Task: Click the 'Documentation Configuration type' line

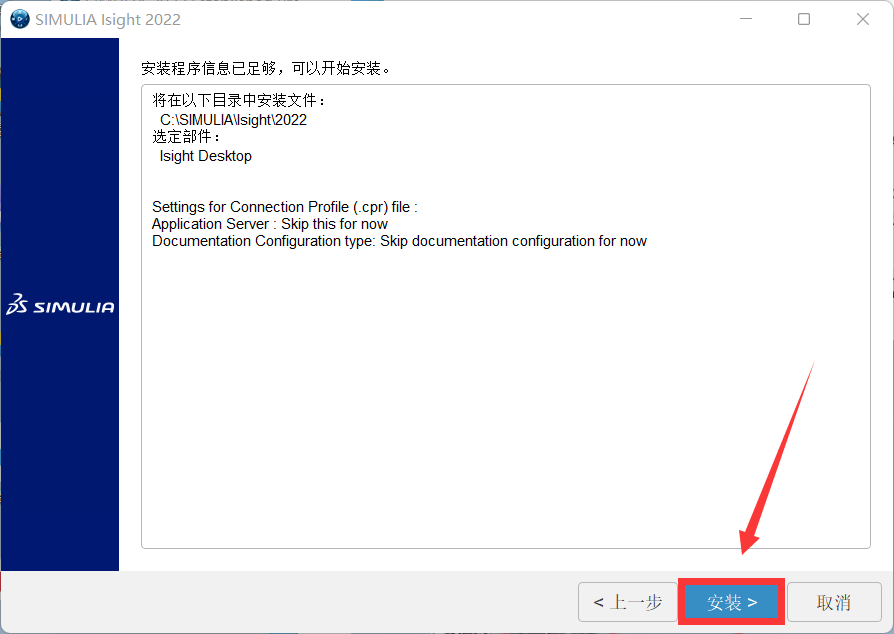Action: click(399, 241)
